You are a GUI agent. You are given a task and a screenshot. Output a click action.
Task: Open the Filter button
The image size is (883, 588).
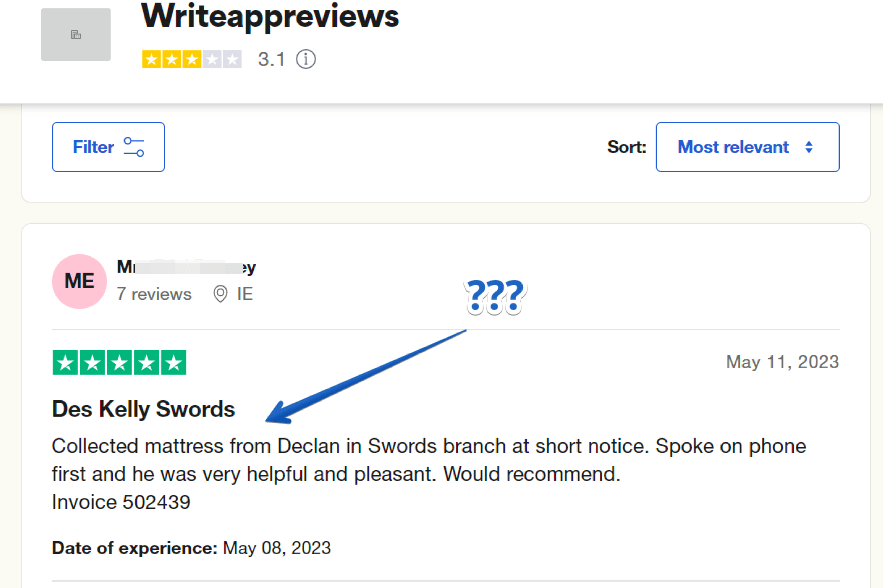tap(108, 147)
